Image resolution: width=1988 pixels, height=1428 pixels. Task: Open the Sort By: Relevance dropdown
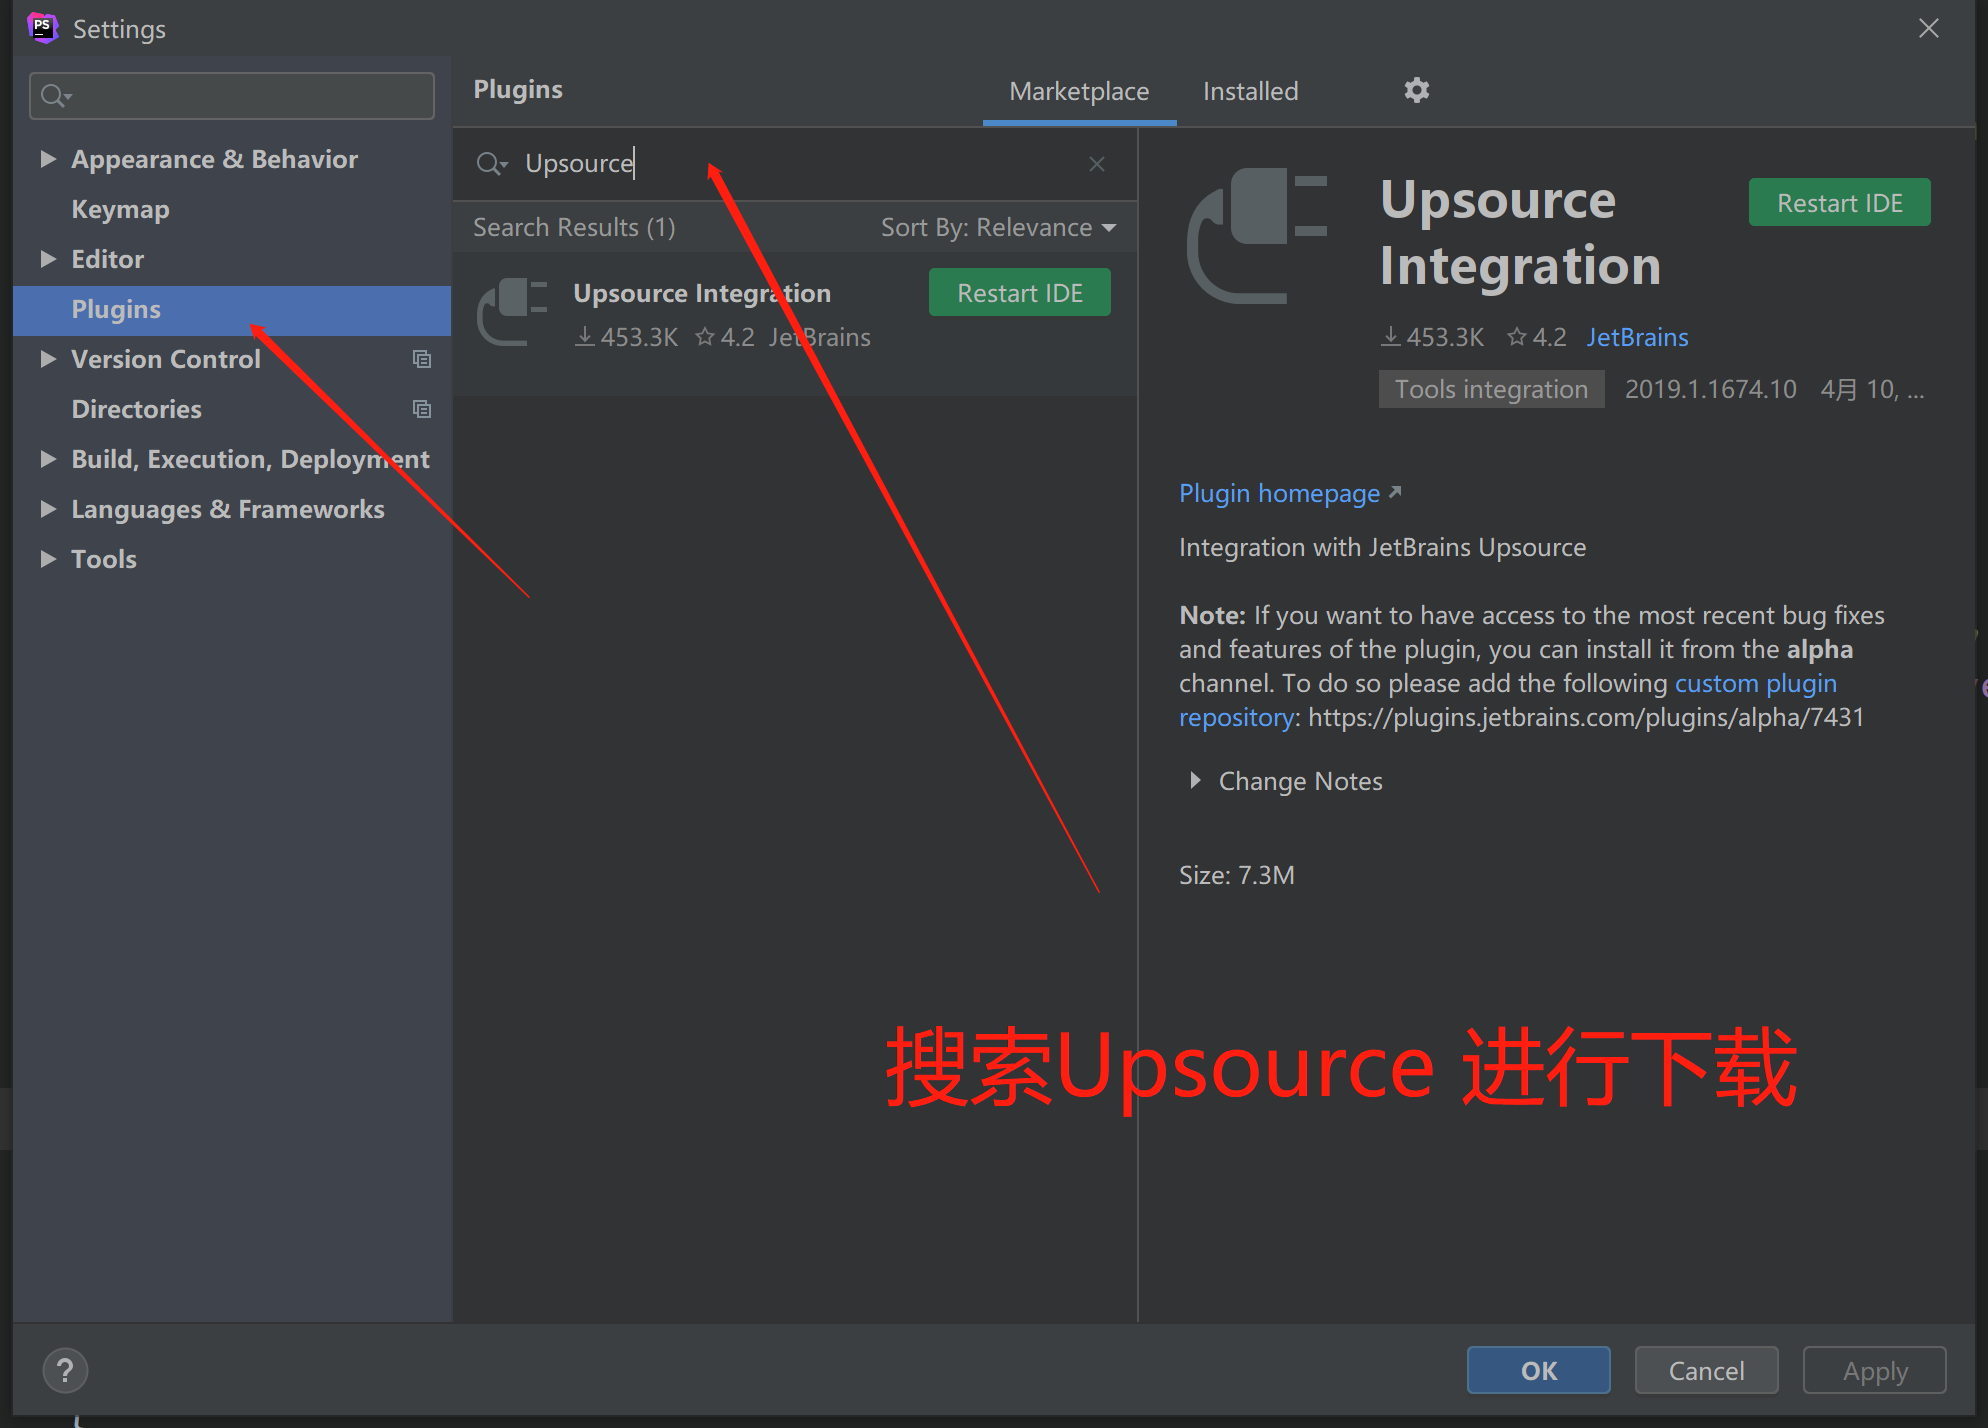pos(998,228)
